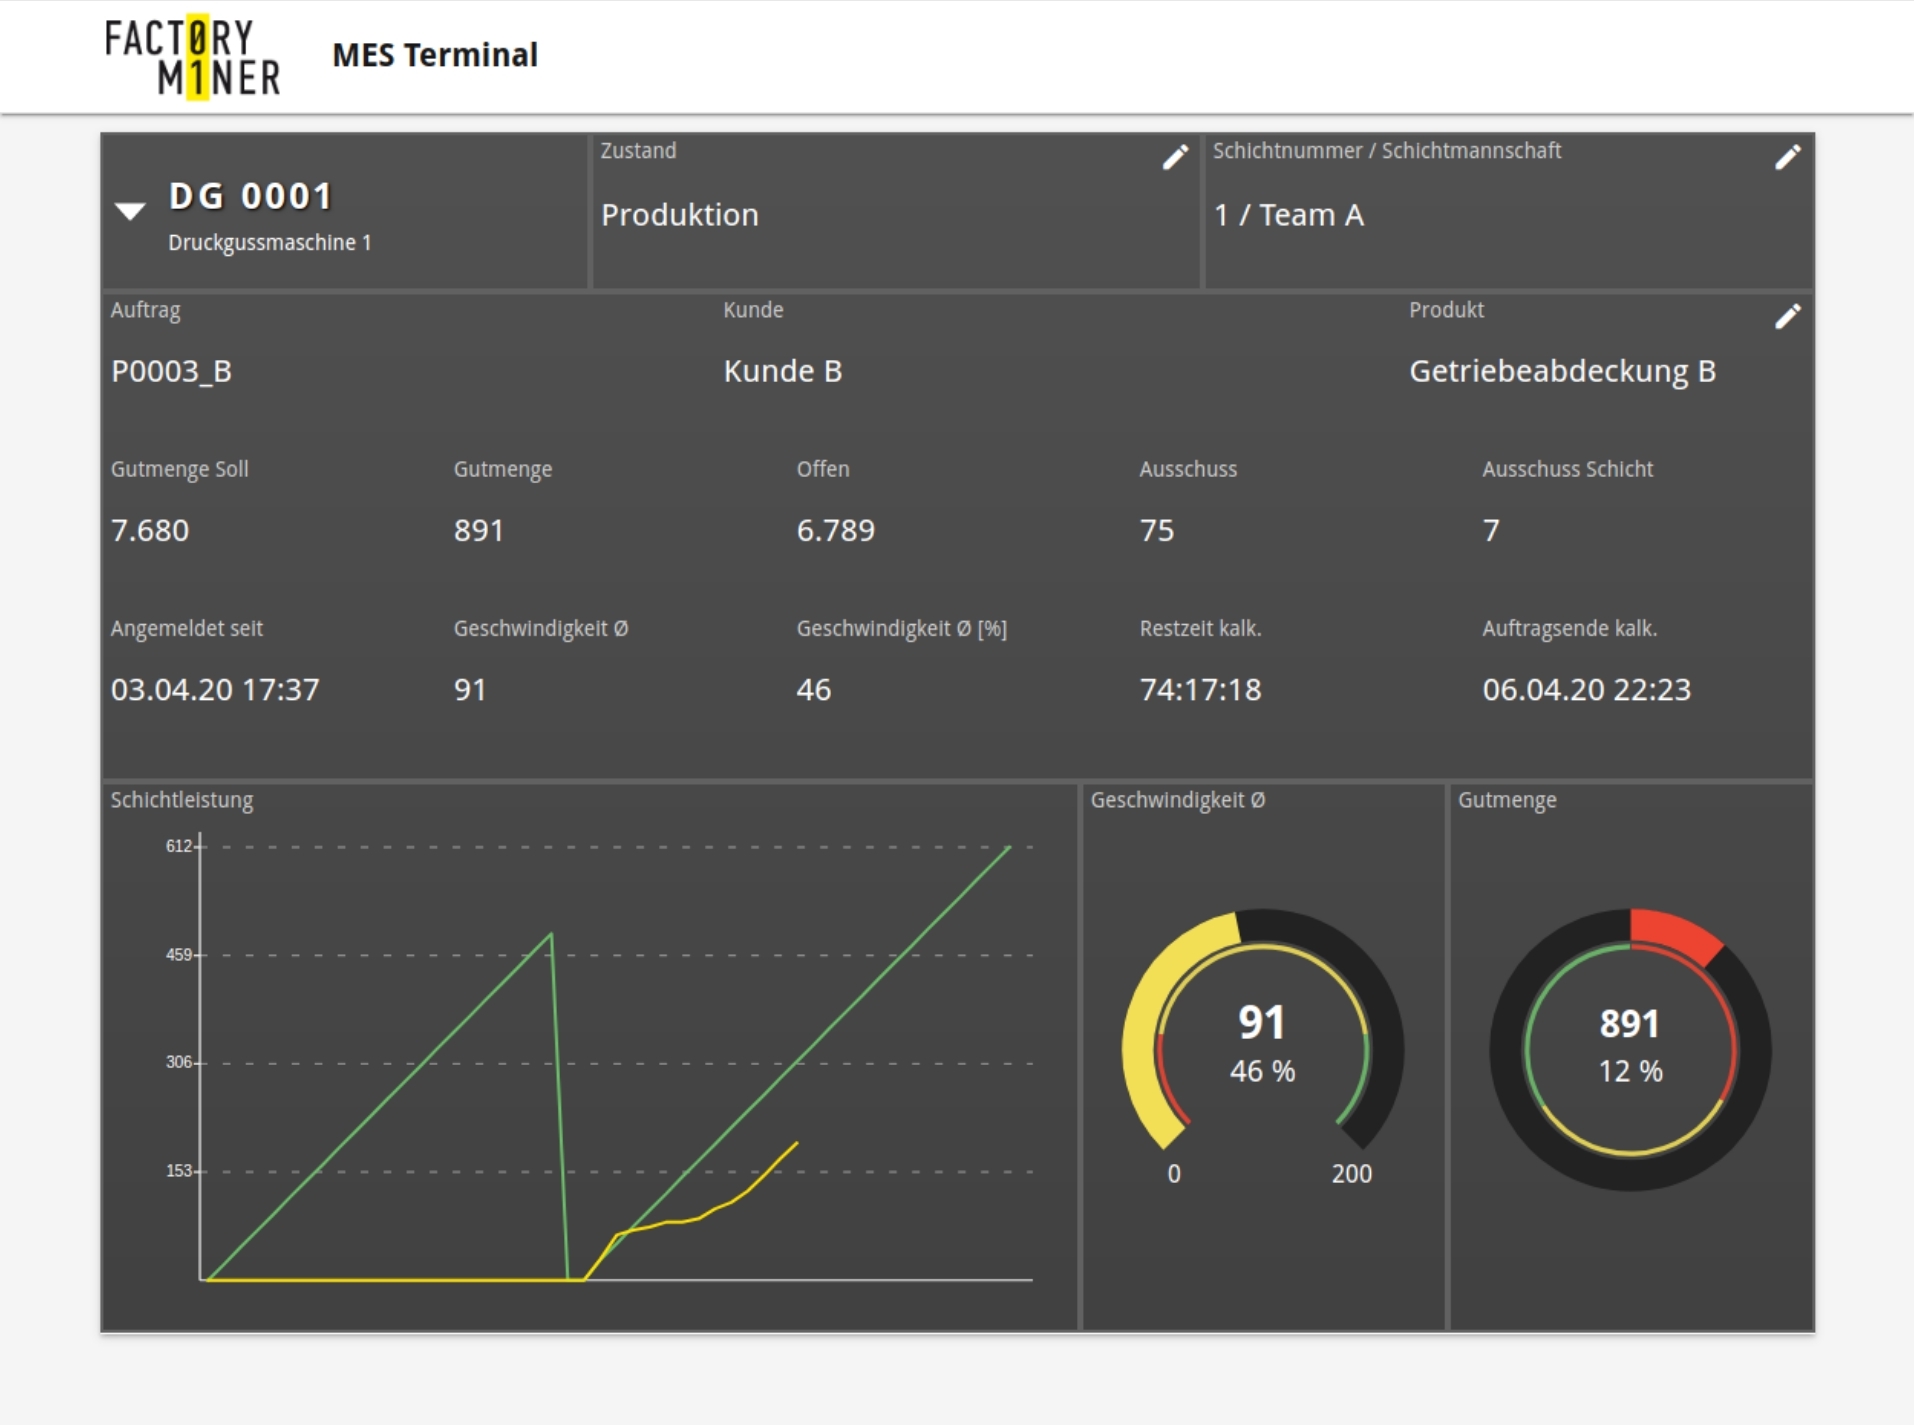Screen dimensions: 1914x1425
Task: Click the Gutmenge Soll value 7.680
Action: 150,530
